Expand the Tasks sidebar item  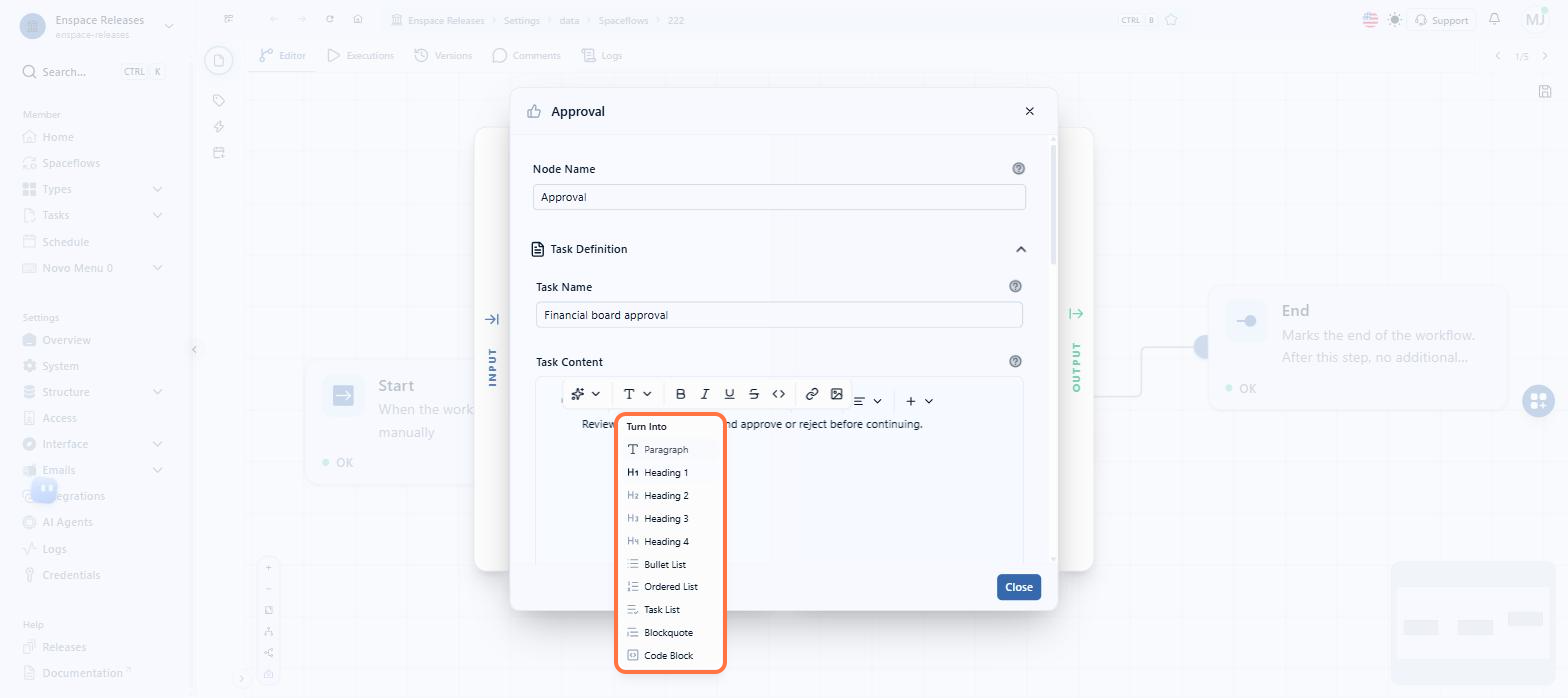coord(157,215)
